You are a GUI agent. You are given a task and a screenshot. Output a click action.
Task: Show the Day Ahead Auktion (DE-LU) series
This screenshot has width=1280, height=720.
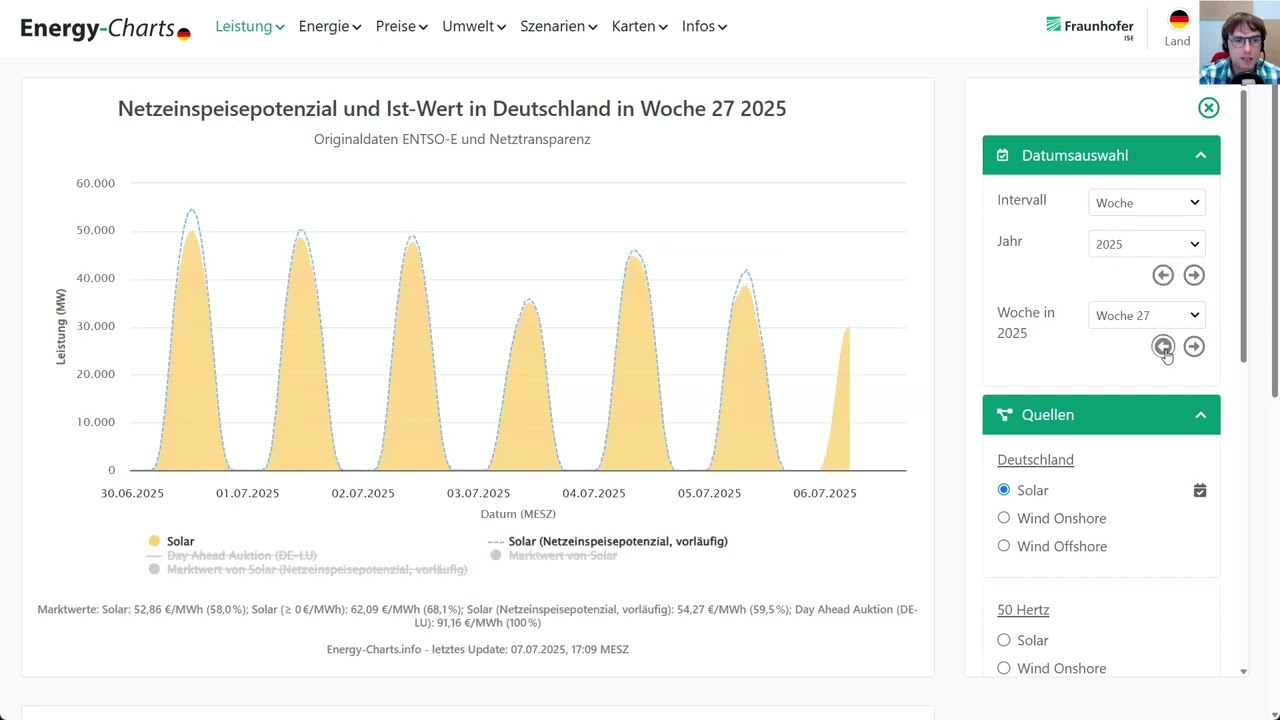242,555
